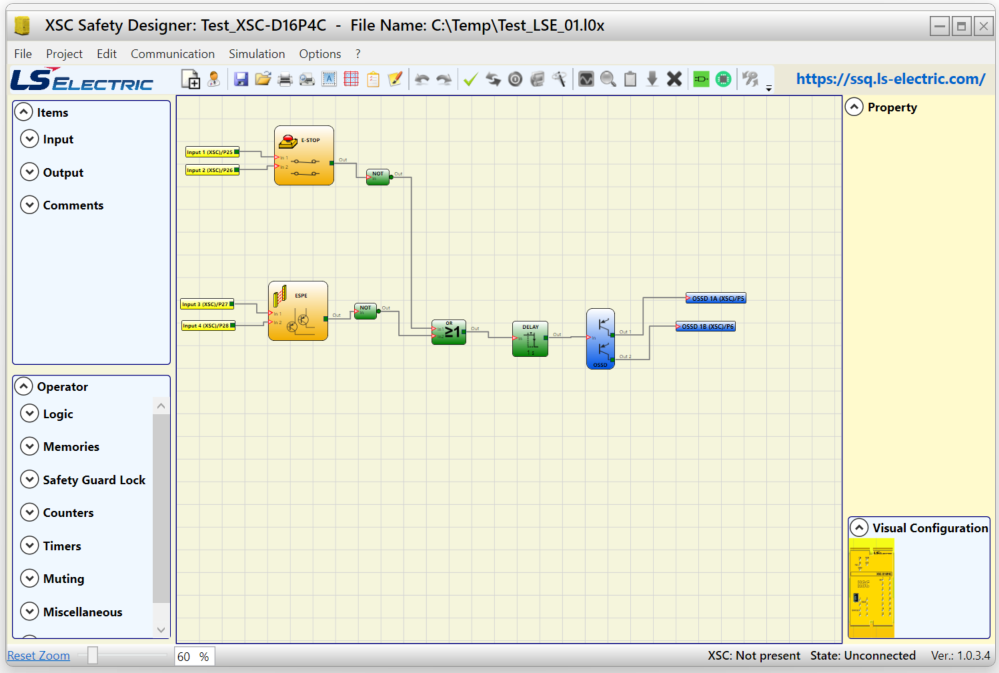This screenshot has height=673, width=999.
Task: Open the Edit menu
Action: (x=106, y=54)
